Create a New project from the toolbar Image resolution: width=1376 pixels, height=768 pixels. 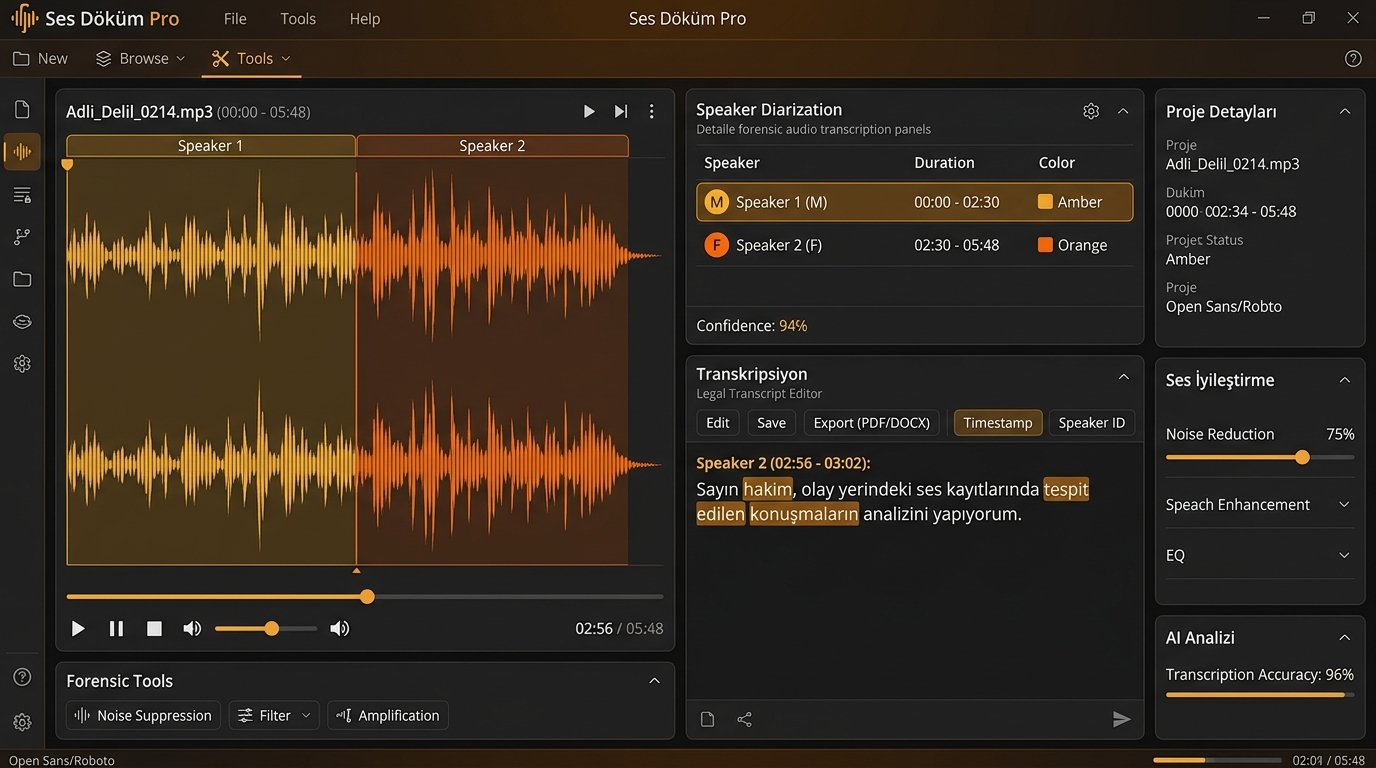(x=40, y=59)
